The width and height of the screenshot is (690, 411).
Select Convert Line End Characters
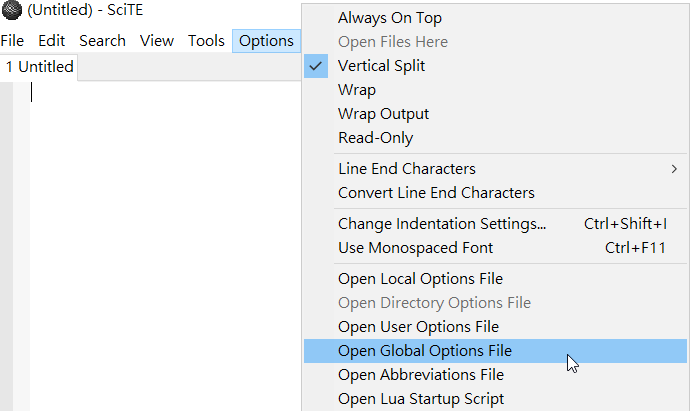pos(495,193)
